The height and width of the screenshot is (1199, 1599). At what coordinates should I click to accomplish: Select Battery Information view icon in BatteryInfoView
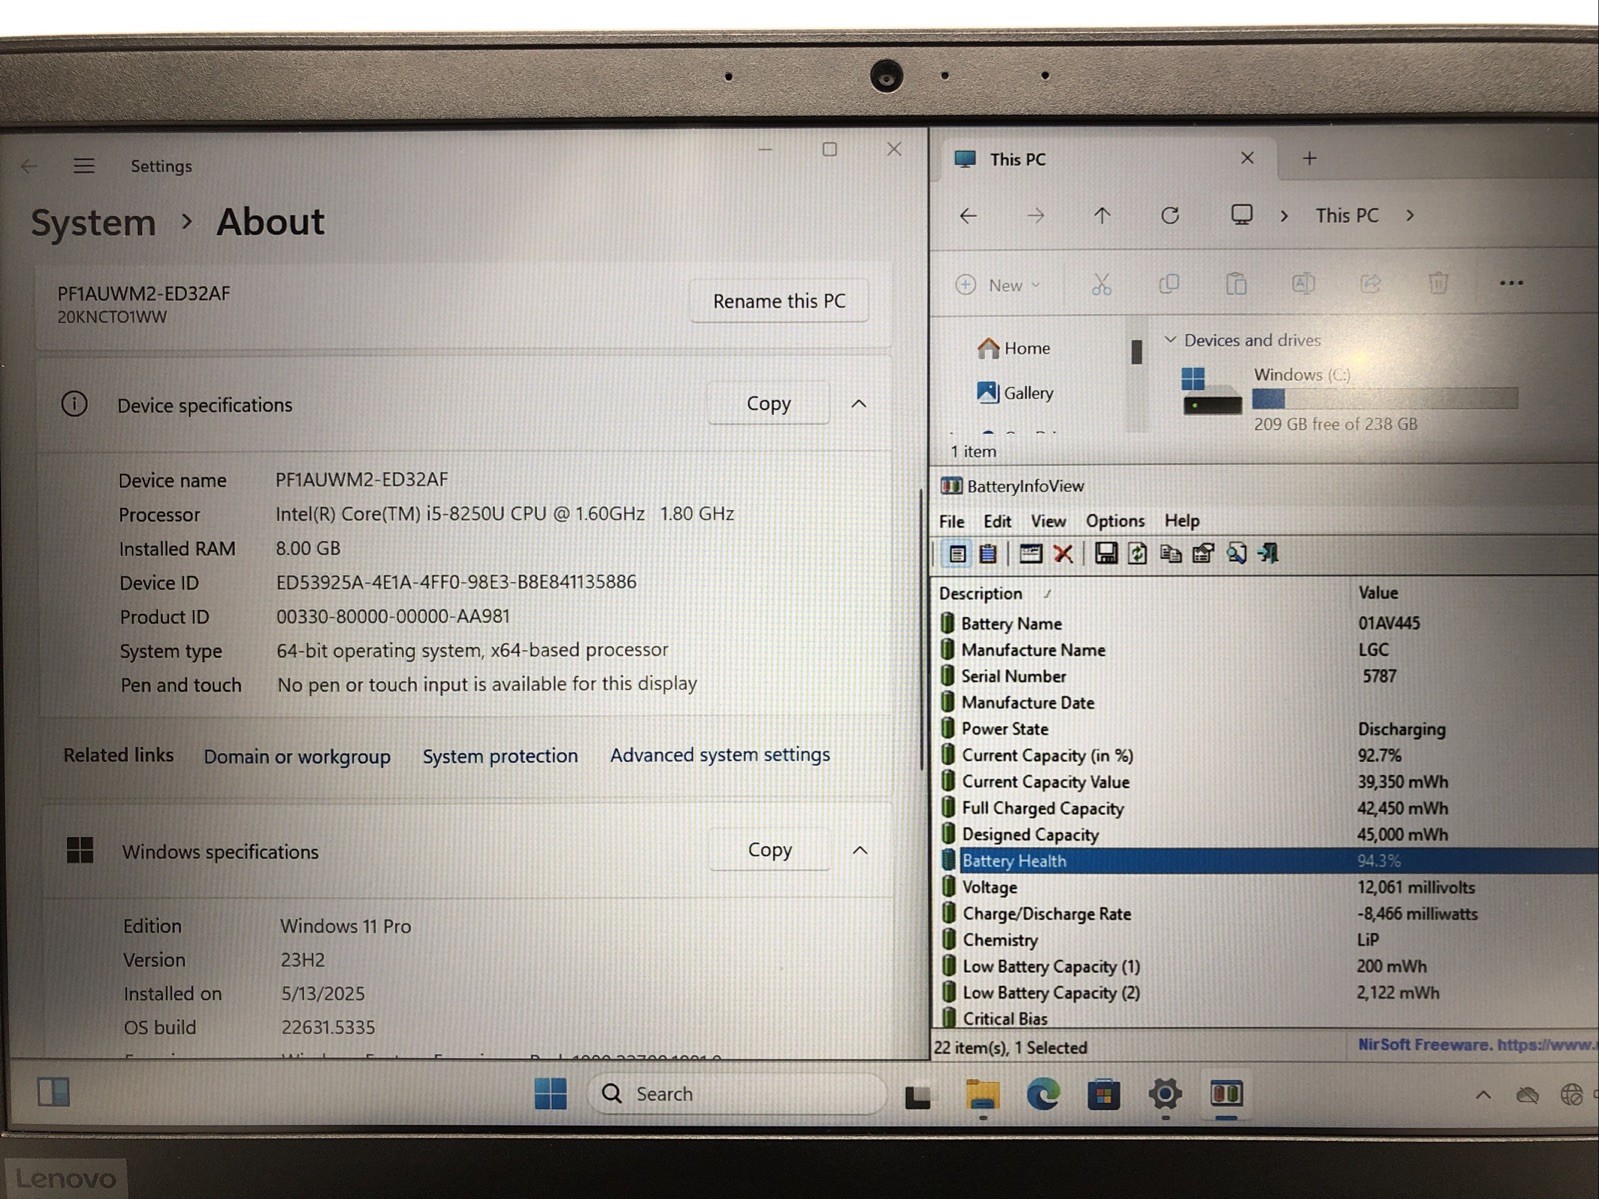[957, 553]
